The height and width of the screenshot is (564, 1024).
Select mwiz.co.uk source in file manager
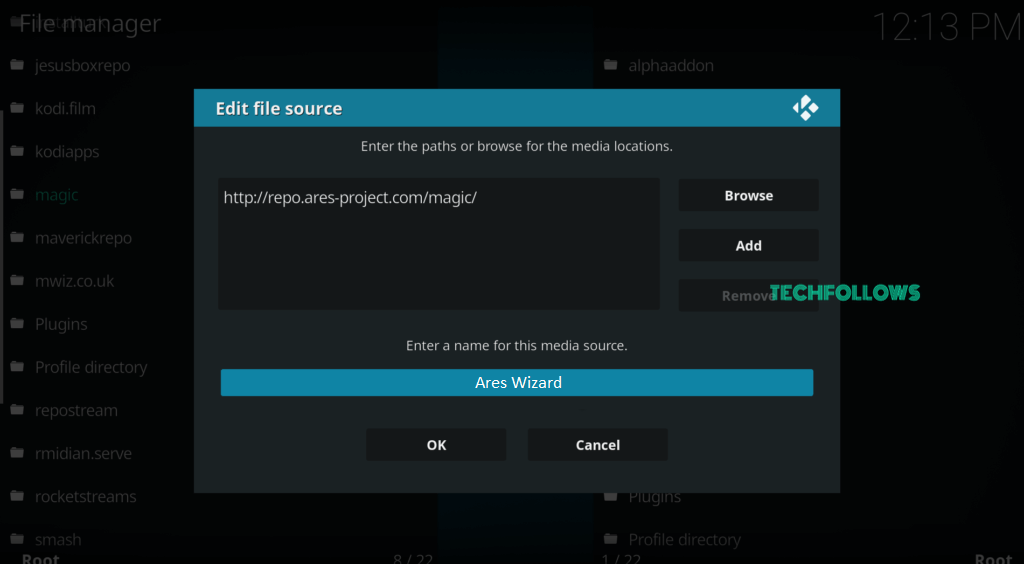74,281
